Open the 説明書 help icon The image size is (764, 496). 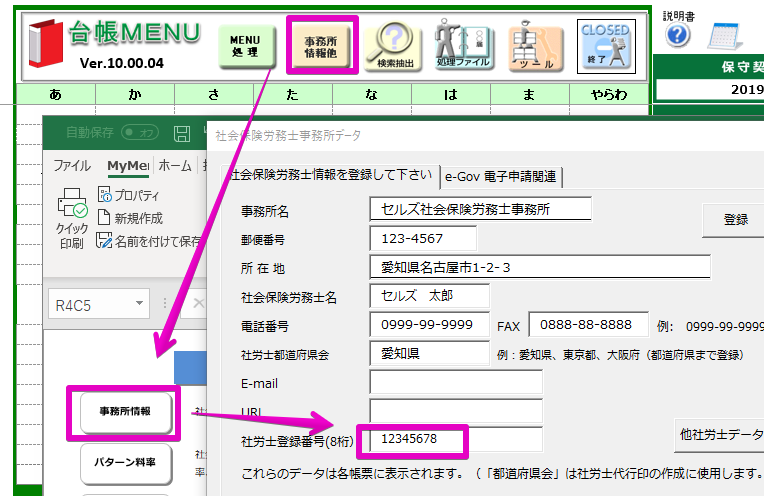tap(678, 35)
